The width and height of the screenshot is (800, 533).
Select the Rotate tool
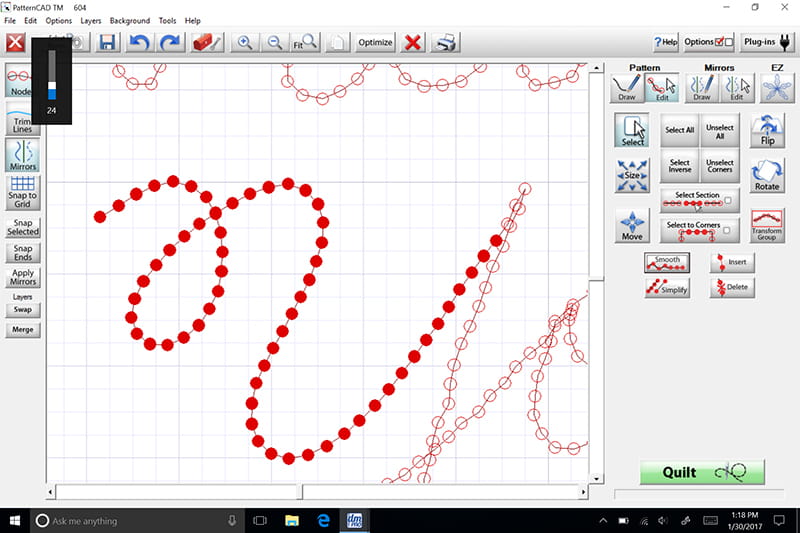(767, 175)
